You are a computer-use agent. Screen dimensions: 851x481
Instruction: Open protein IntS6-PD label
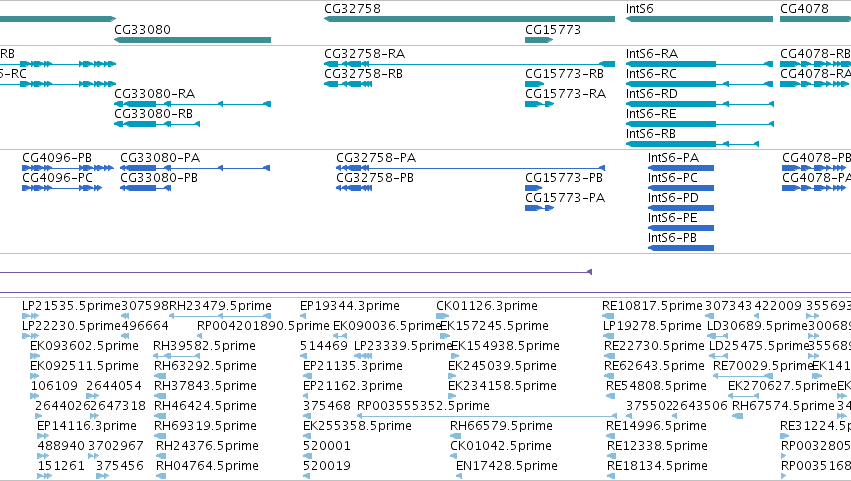[673, 198]
